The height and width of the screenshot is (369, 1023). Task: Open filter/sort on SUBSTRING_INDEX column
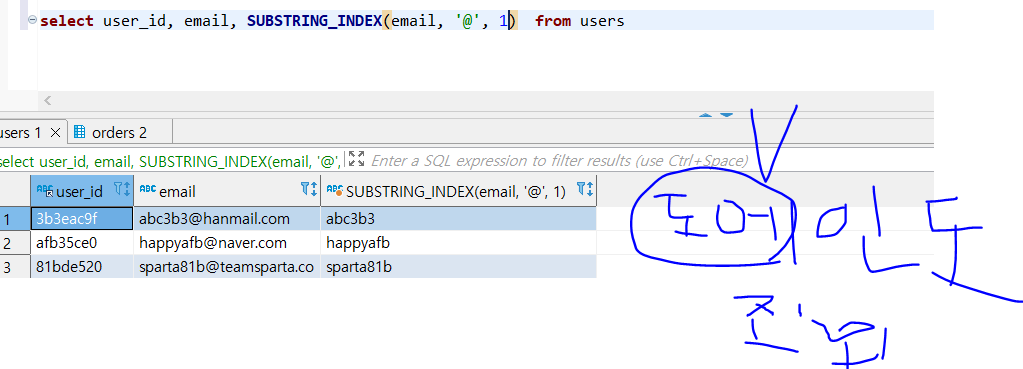[x=585, y=190]
